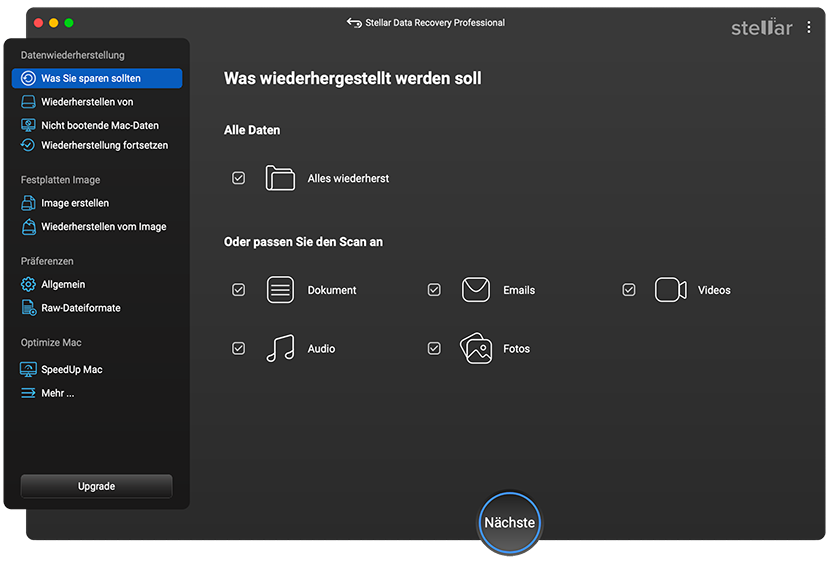Screen dimensions: 831x568
Task: Open Nicht bootende Mac-Daten sidebar item
Action: (x=99, y=126)
